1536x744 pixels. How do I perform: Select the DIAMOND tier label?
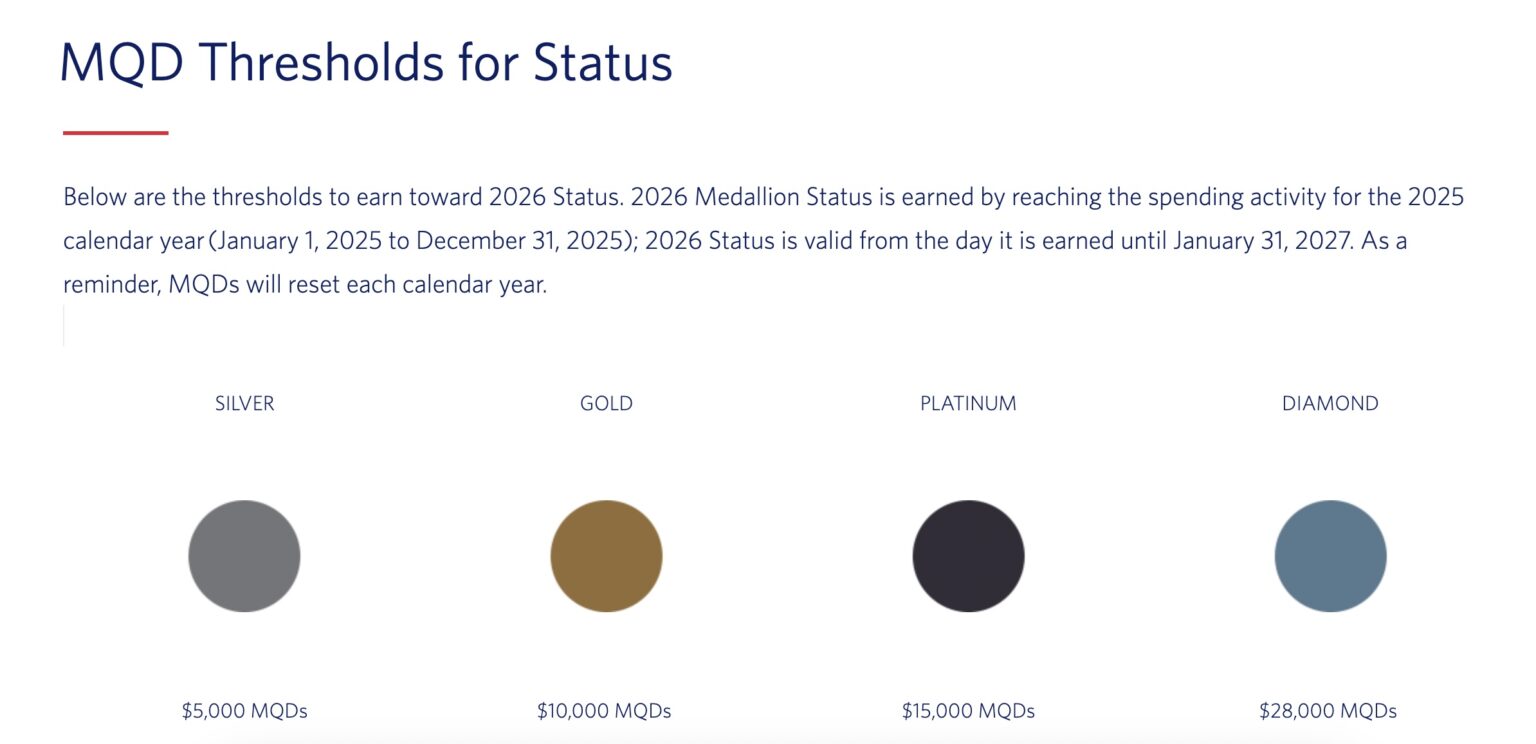[1330, 404]
